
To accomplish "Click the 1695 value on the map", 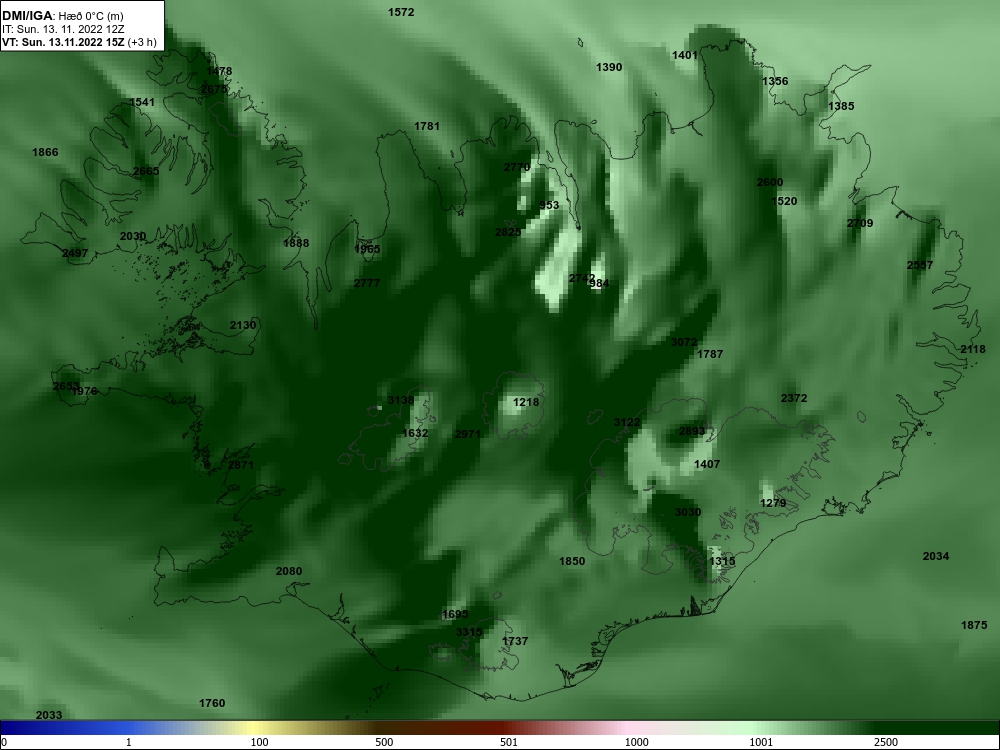I will click(455, 614).
